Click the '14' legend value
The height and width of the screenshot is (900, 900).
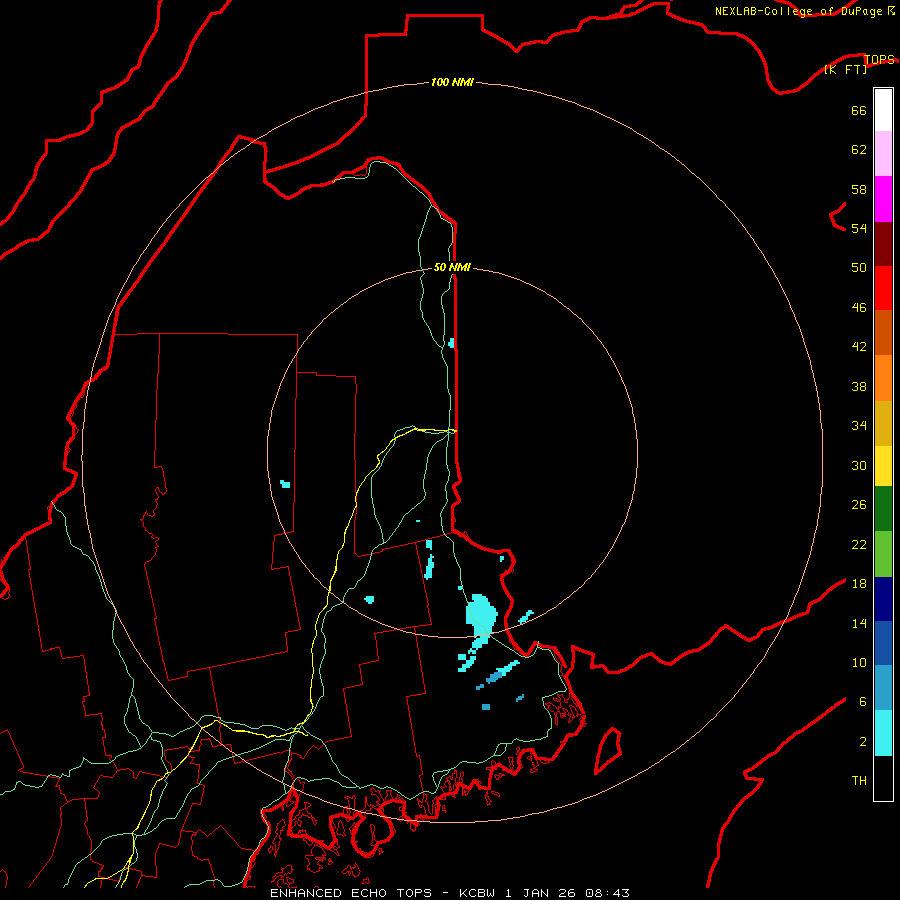859,623
